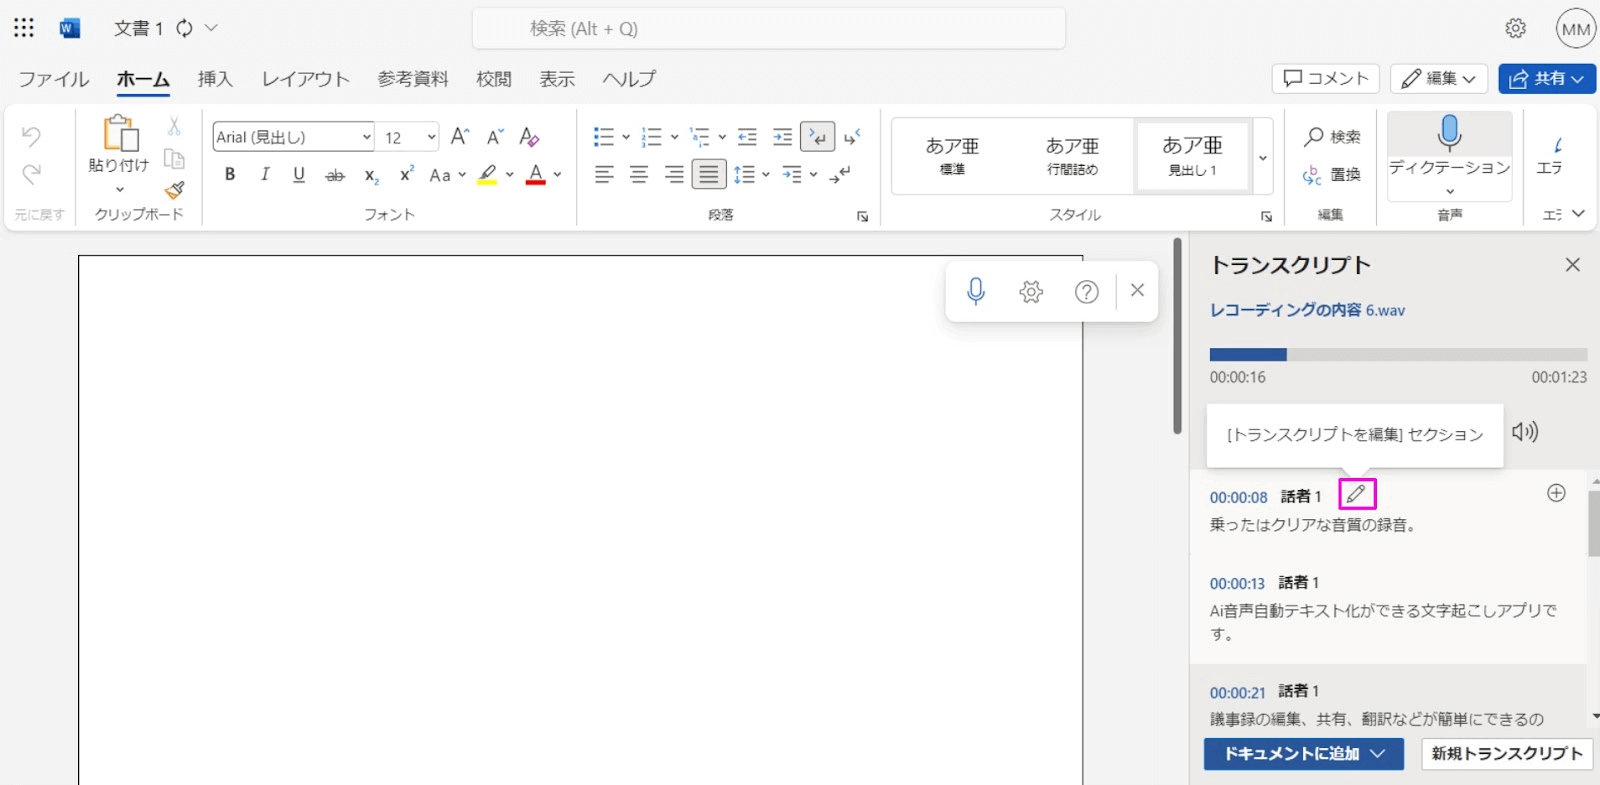Open dictation settings gear
The image size is (1600, 785).
pyautogui.click(x=1031, y=291)
